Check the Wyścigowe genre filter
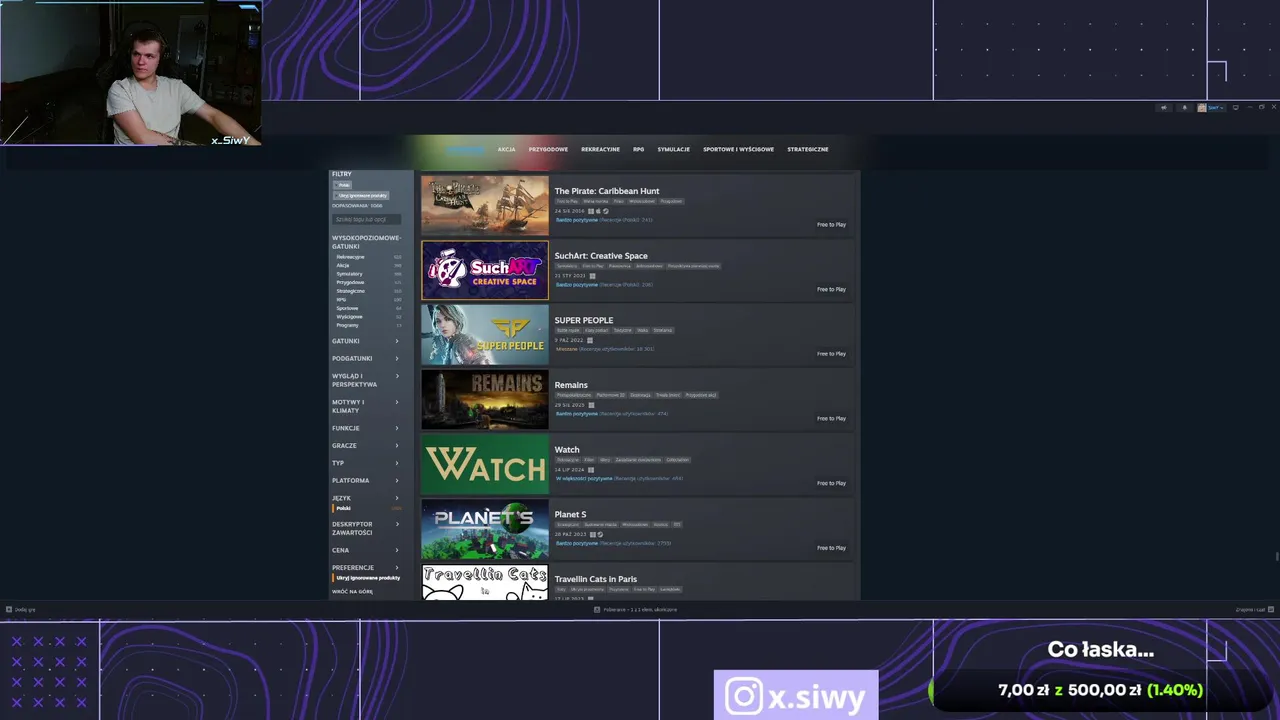 click(368, 317)
